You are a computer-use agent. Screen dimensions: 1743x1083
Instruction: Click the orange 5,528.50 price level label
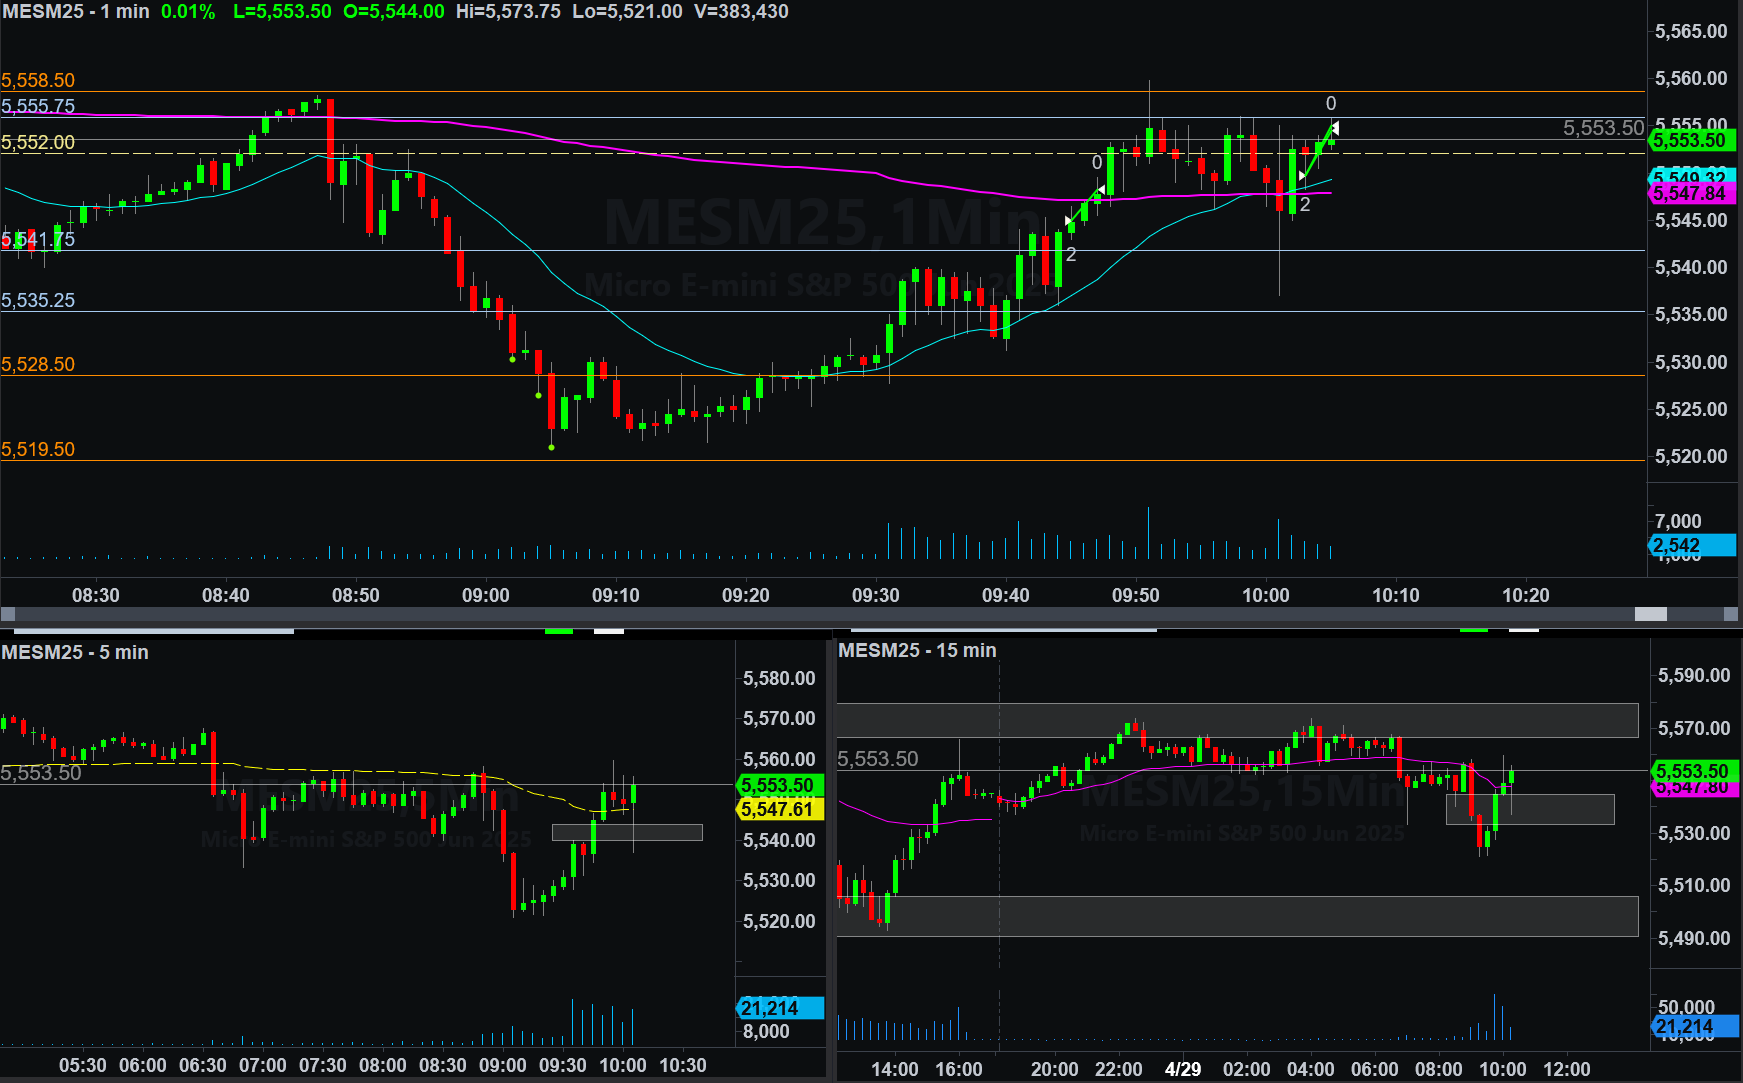pos(38,364)
